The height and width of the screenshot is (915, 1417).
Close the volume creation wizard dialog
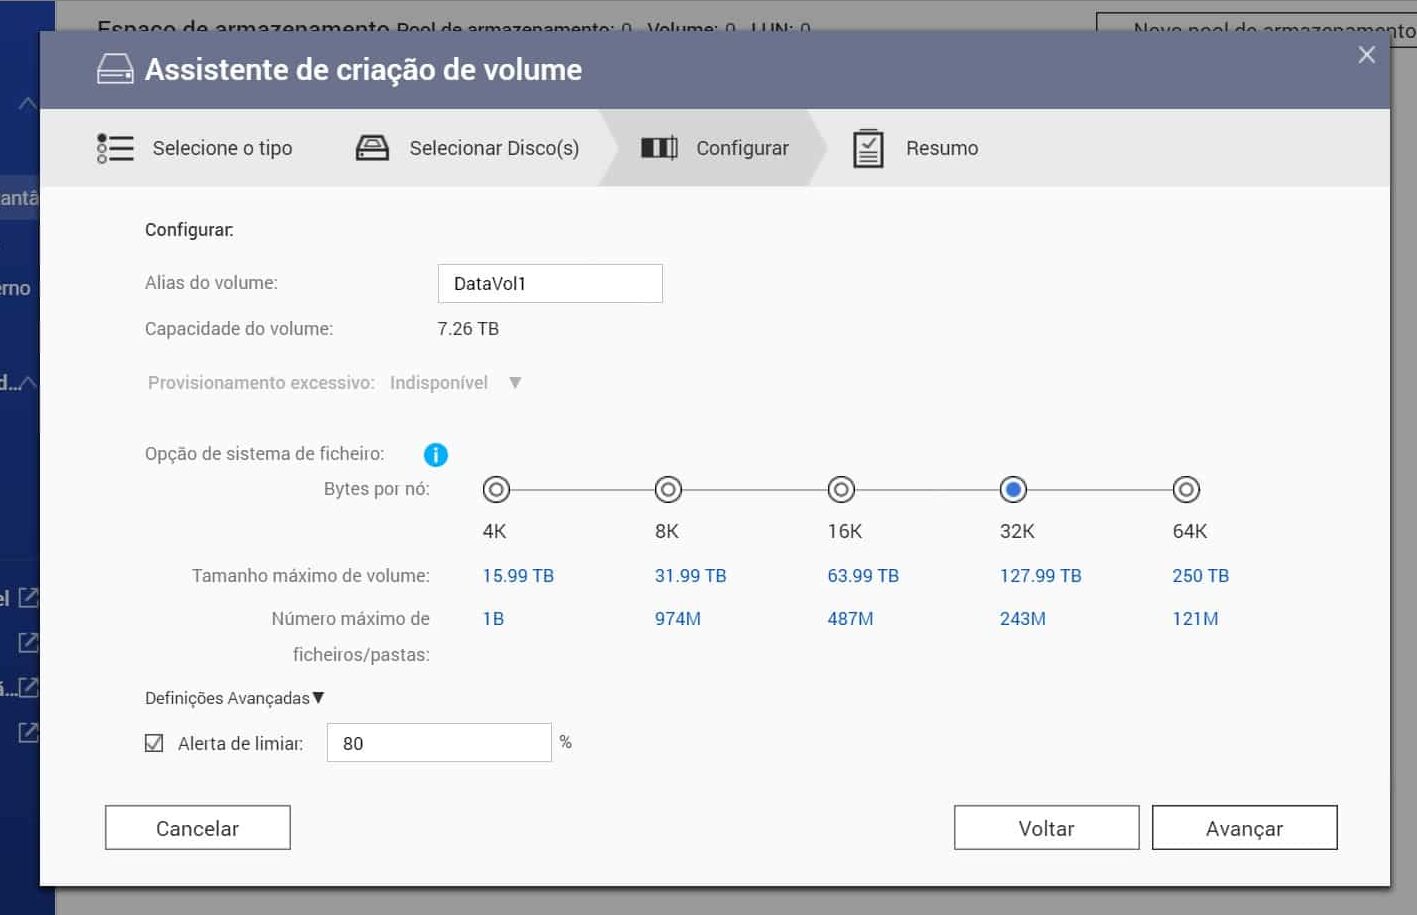(x=1366, y=55)
